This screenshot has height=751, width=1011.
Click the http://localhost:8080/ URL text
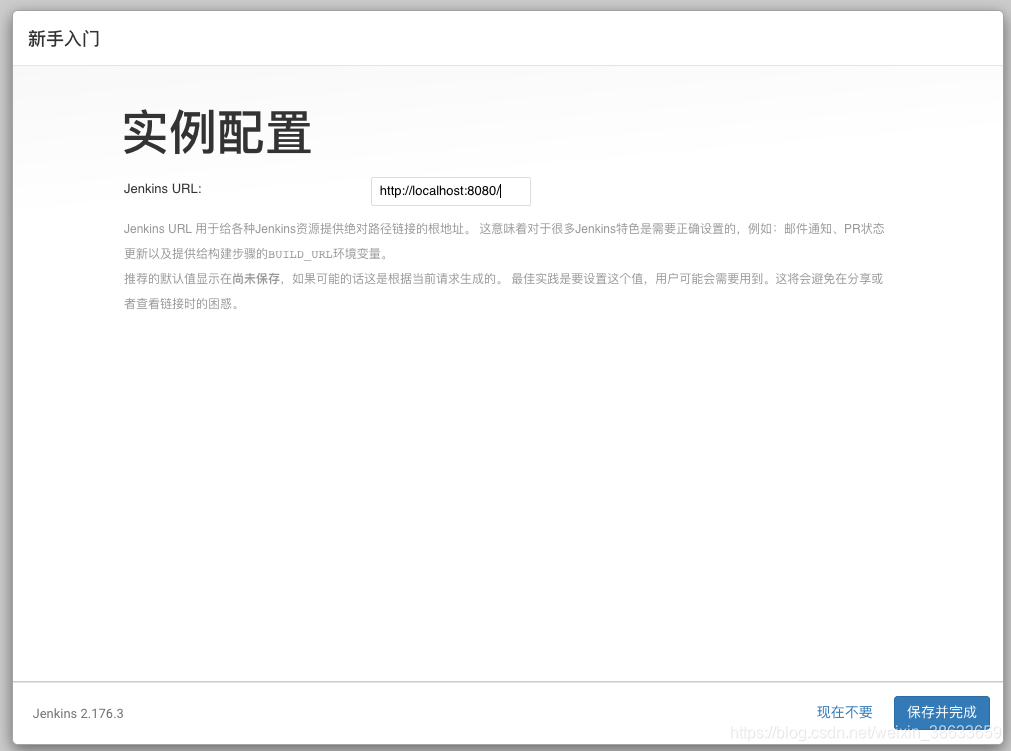[440, 191]
